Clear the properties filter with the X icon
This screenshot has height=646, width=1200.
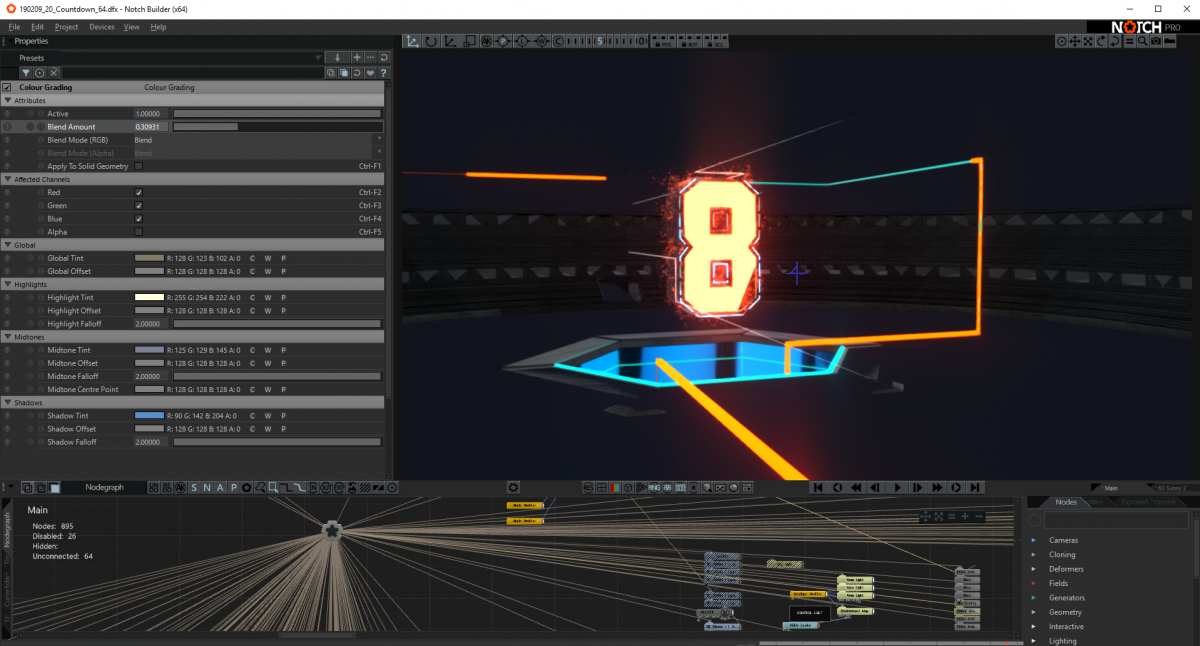(54, 73)
